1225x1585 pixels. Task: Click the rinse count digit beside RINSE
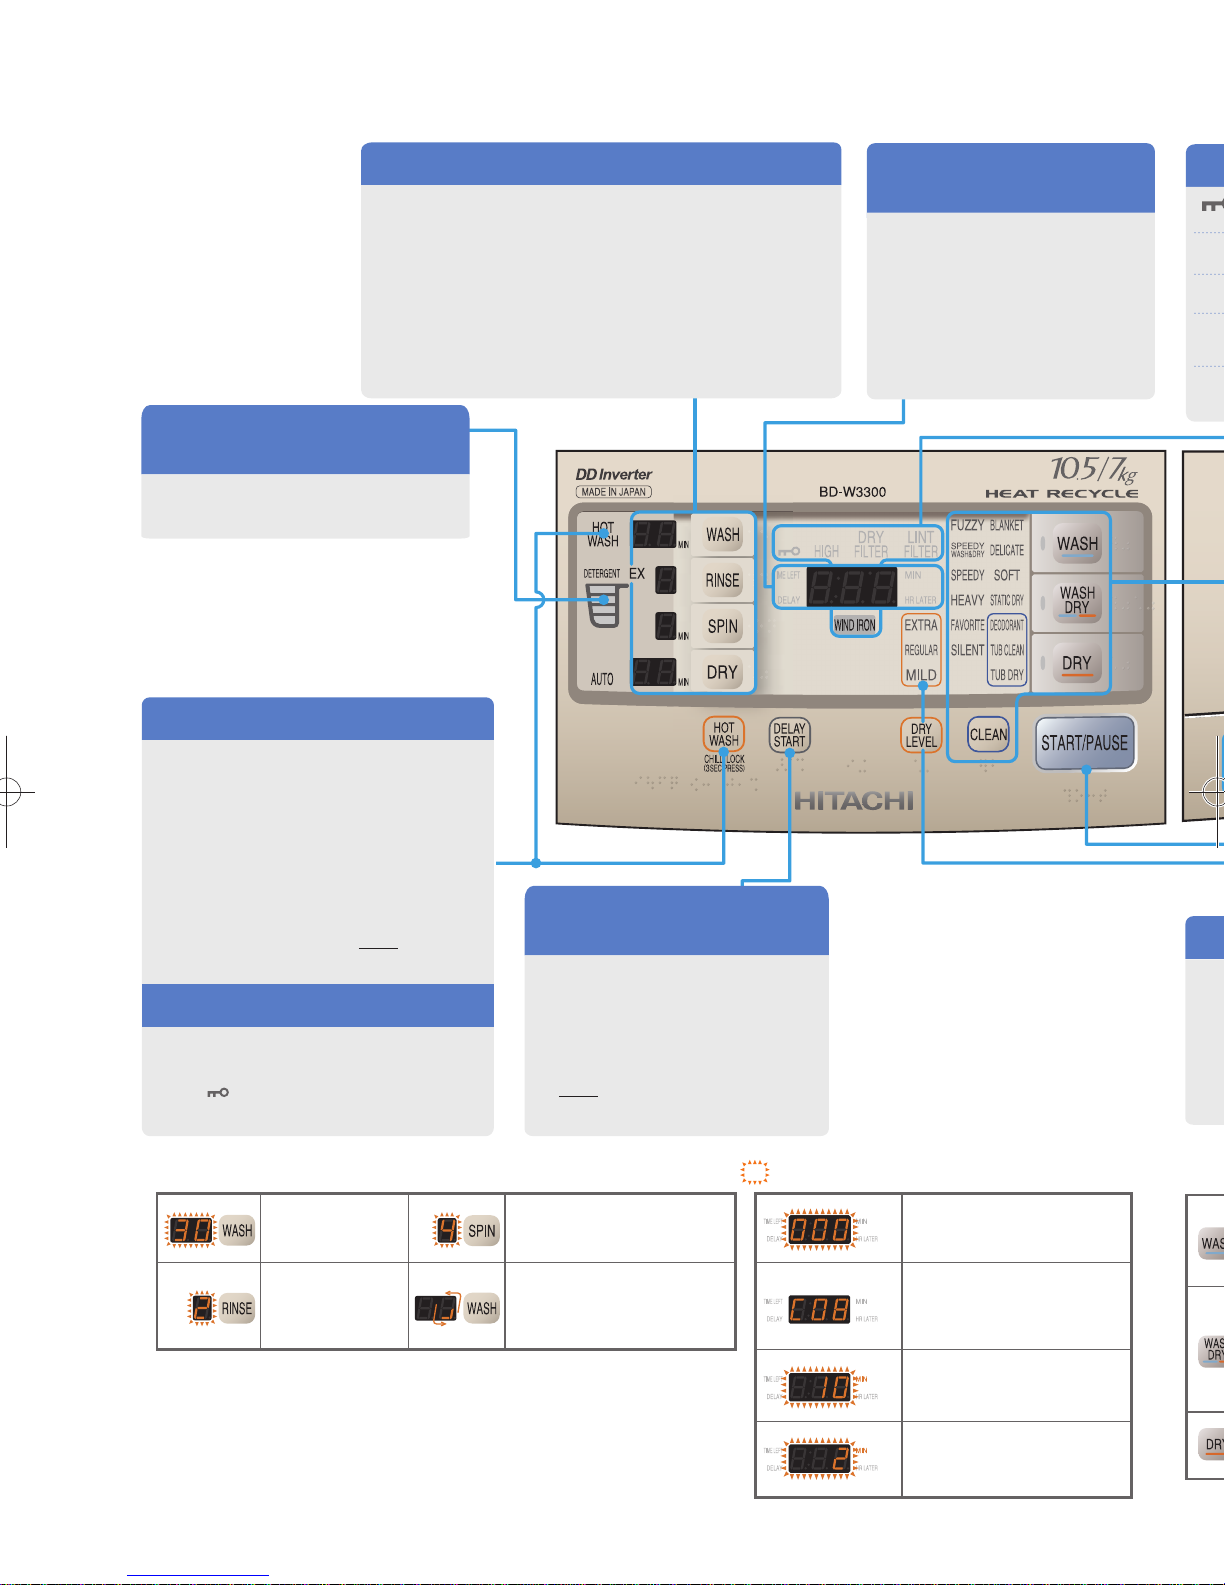(666, 580)
